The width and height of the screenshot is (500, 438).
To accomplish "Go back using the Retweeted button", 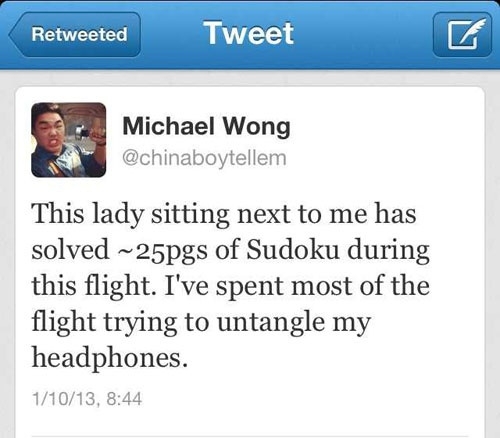I will (x=75, y=35).
